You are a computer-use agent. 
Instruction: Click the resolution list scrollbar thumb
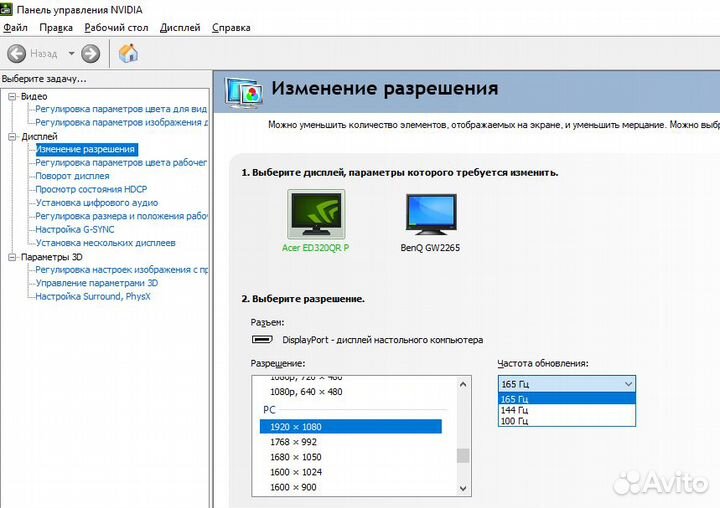(463, 456)
